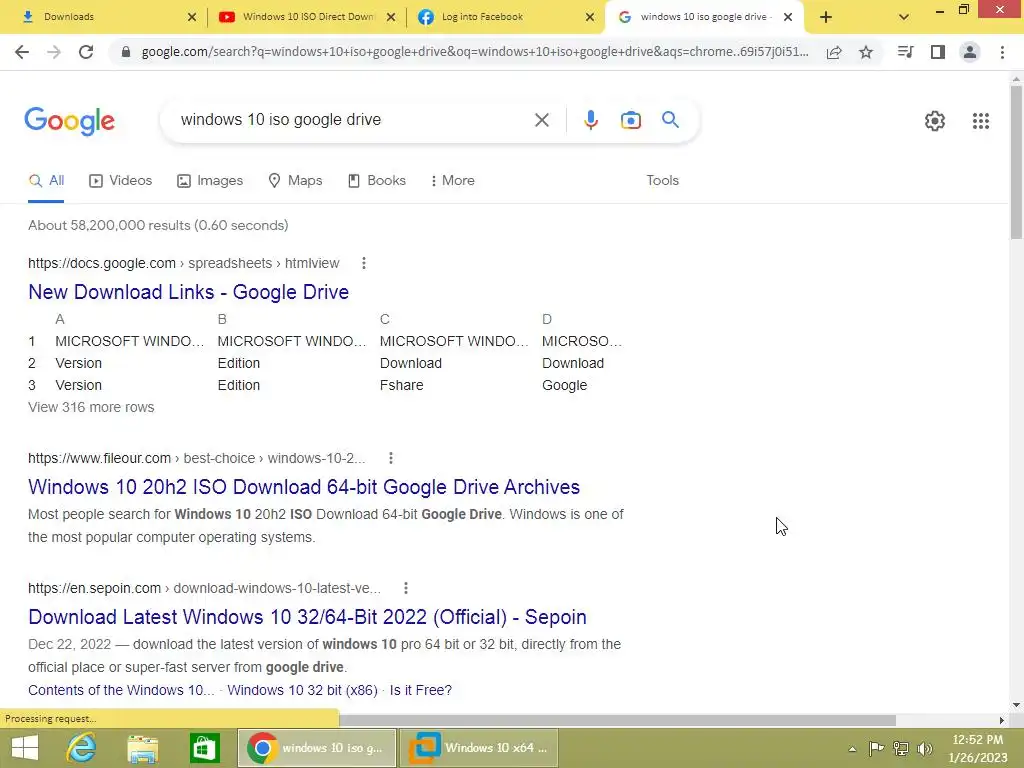Expand the More search filters menu
This screenshot has width=1024, height=768.
click(x=453, y=181)
